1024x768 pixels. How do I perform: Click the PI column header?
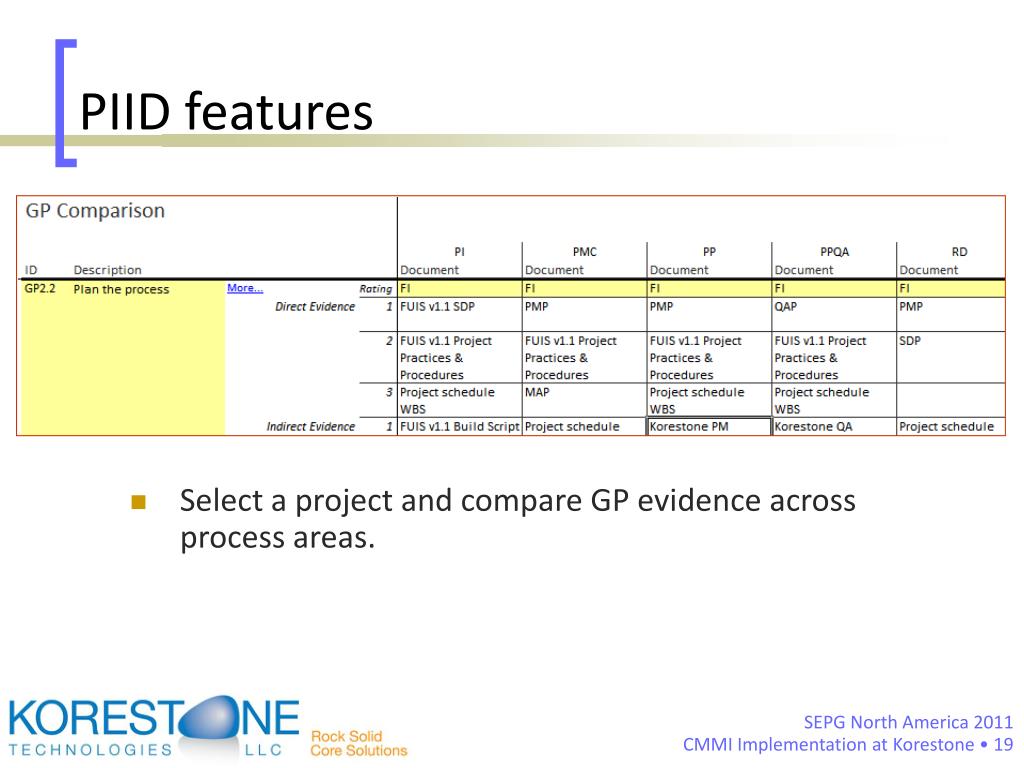click(x=459, y=252)
